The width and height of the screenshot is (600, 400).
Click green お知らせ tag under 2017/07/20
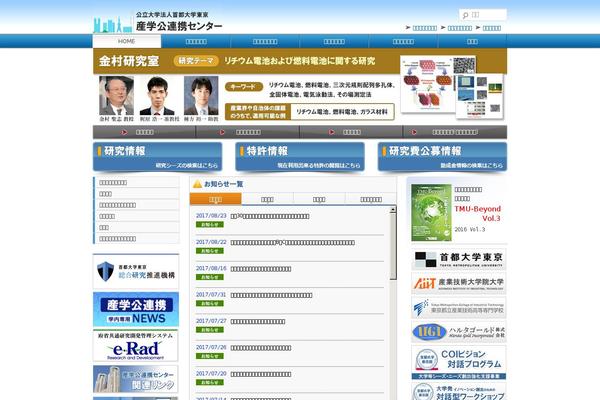(210, 382)
